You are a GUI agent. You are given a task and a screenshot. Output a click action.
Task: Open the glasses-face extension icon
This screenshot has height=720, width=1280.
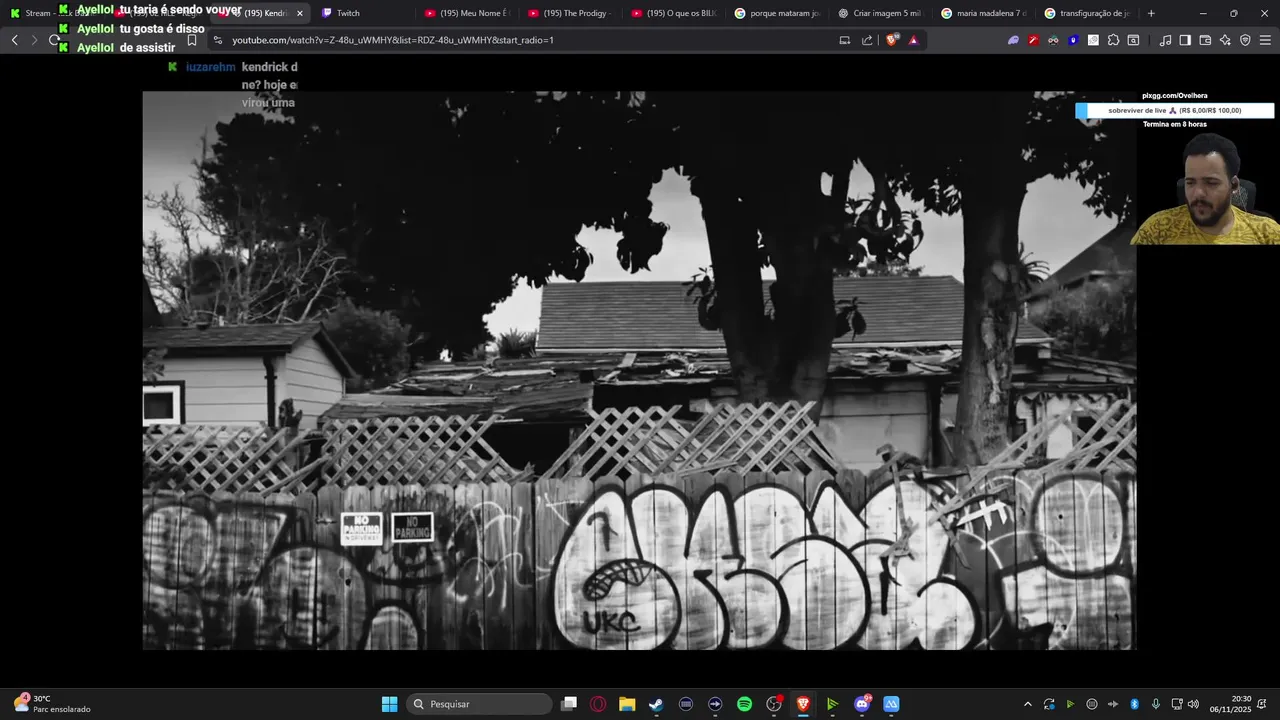(x=1053, y=40)
